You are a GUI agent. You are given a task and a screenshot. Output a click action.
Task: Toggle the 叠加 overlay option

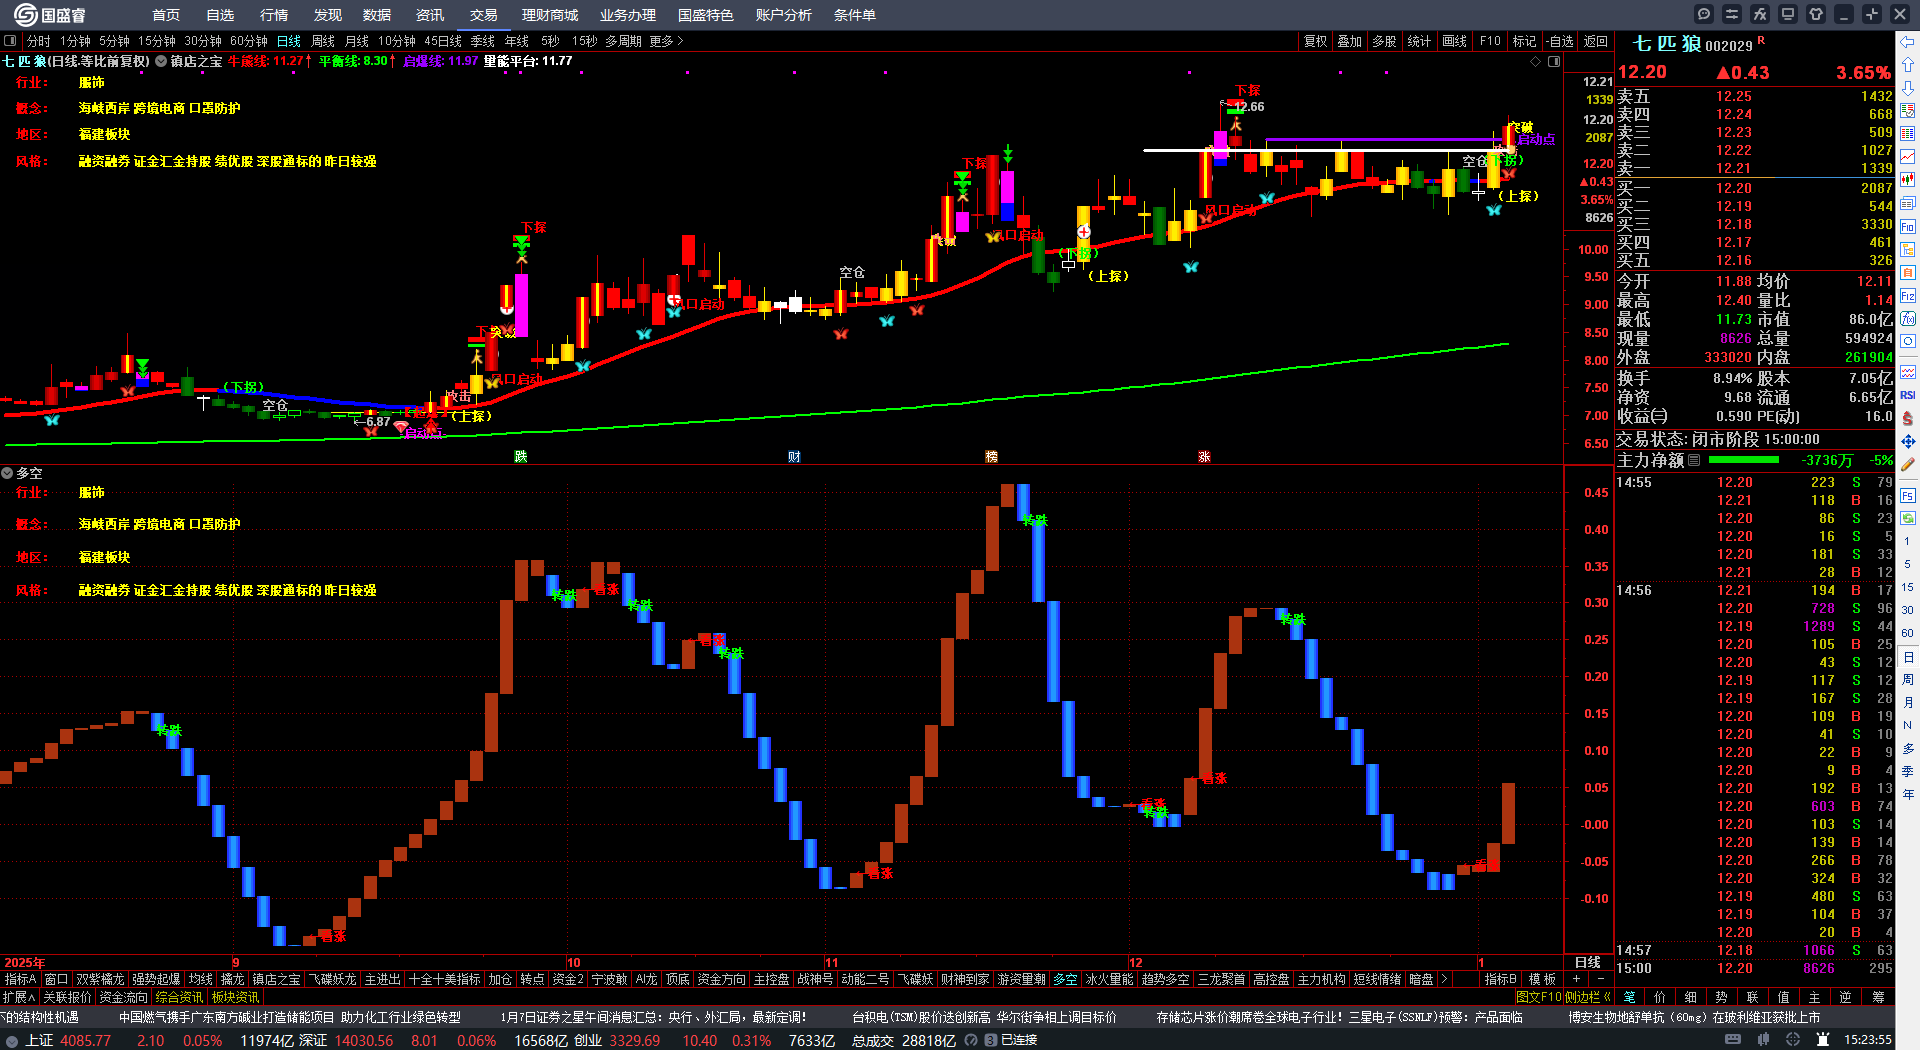point(1350,41)
